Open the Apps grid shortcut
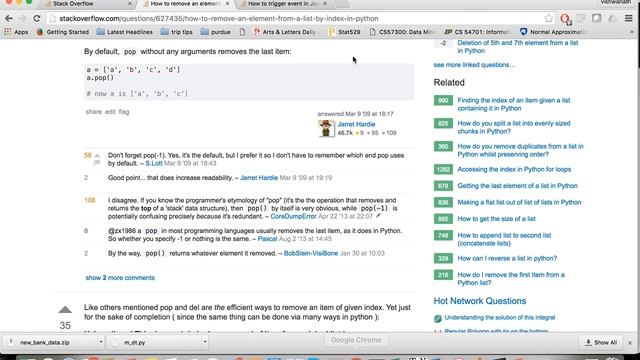 click(x=16, y=32)
